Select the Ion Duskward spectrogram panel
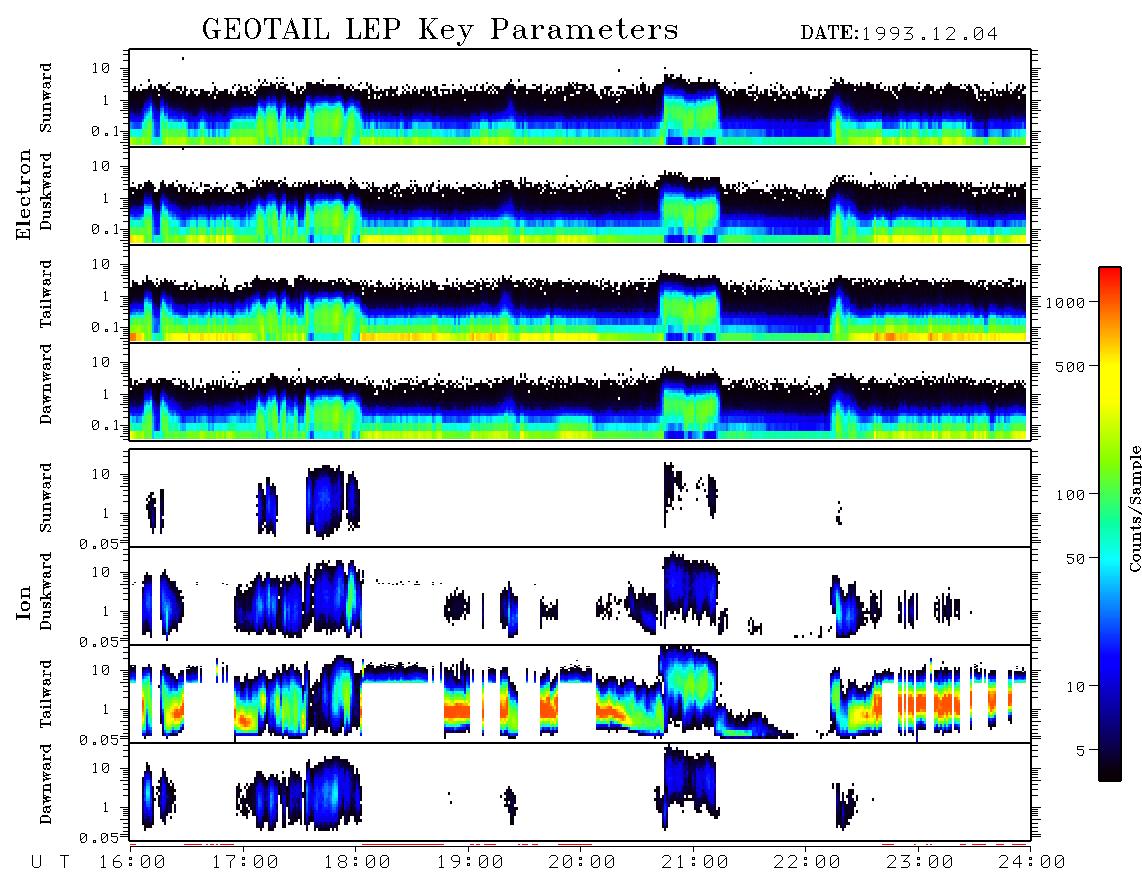The image size is (1142, 880). click(x=580, y=596)
